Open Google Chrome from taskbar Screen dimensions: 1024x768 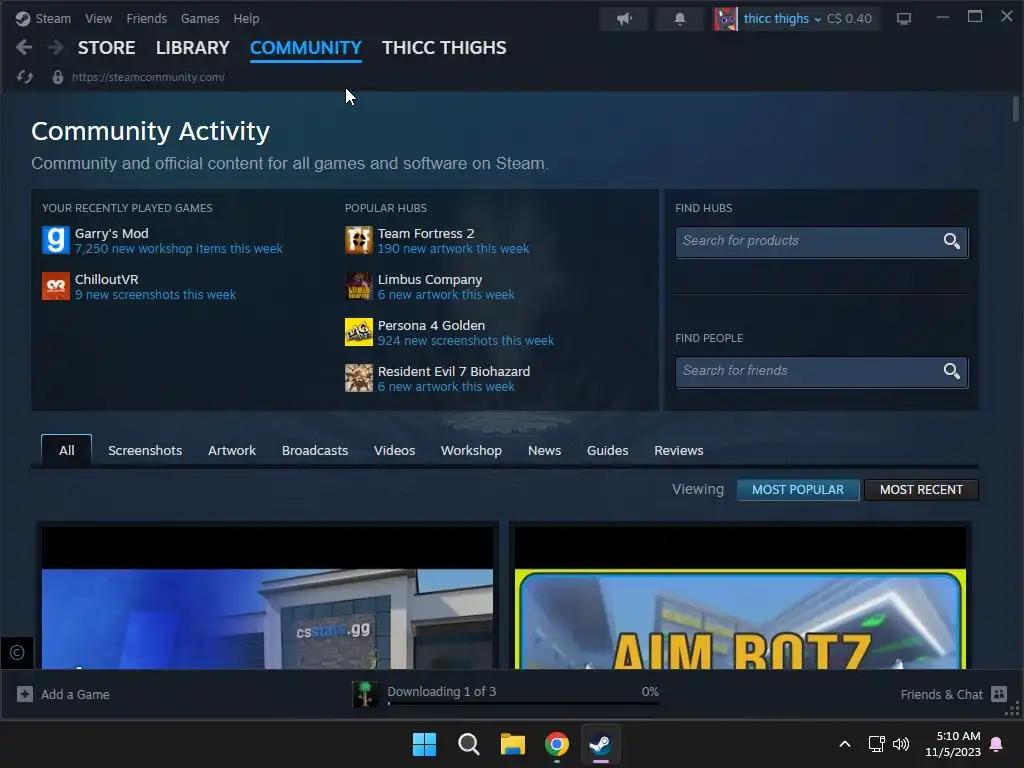coord(556,744)
